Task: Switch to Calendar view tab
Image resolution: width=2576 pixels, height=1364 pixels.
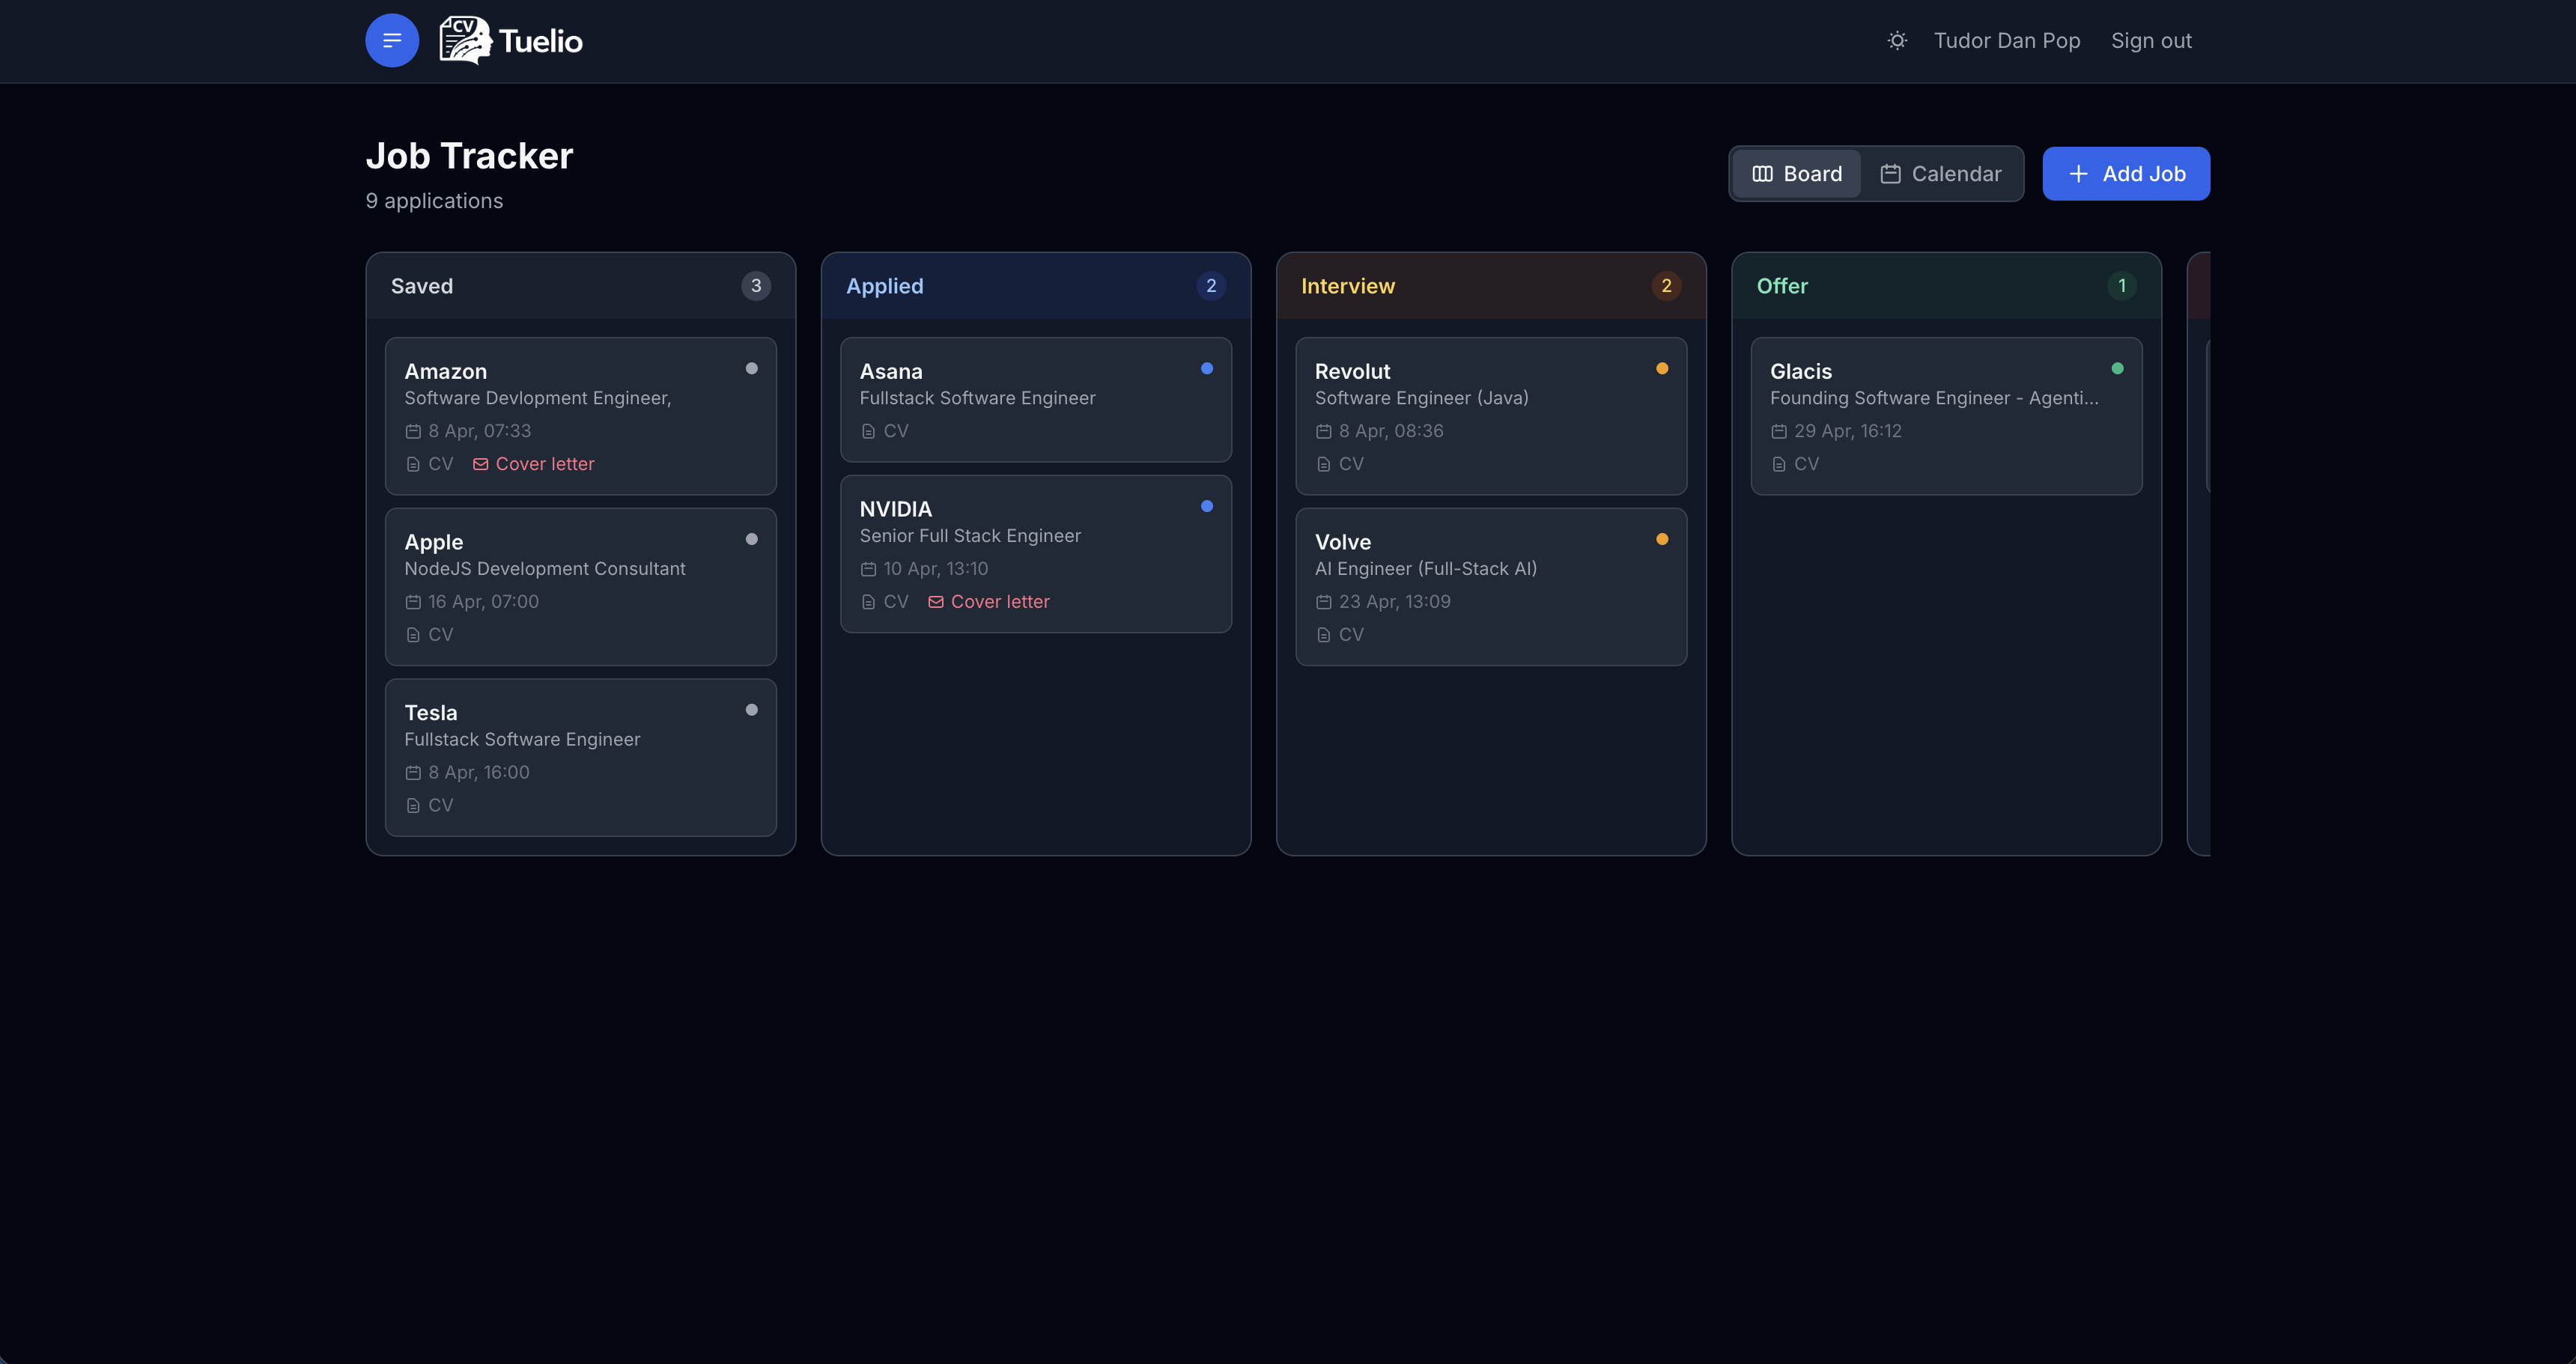Action: 1941,174
